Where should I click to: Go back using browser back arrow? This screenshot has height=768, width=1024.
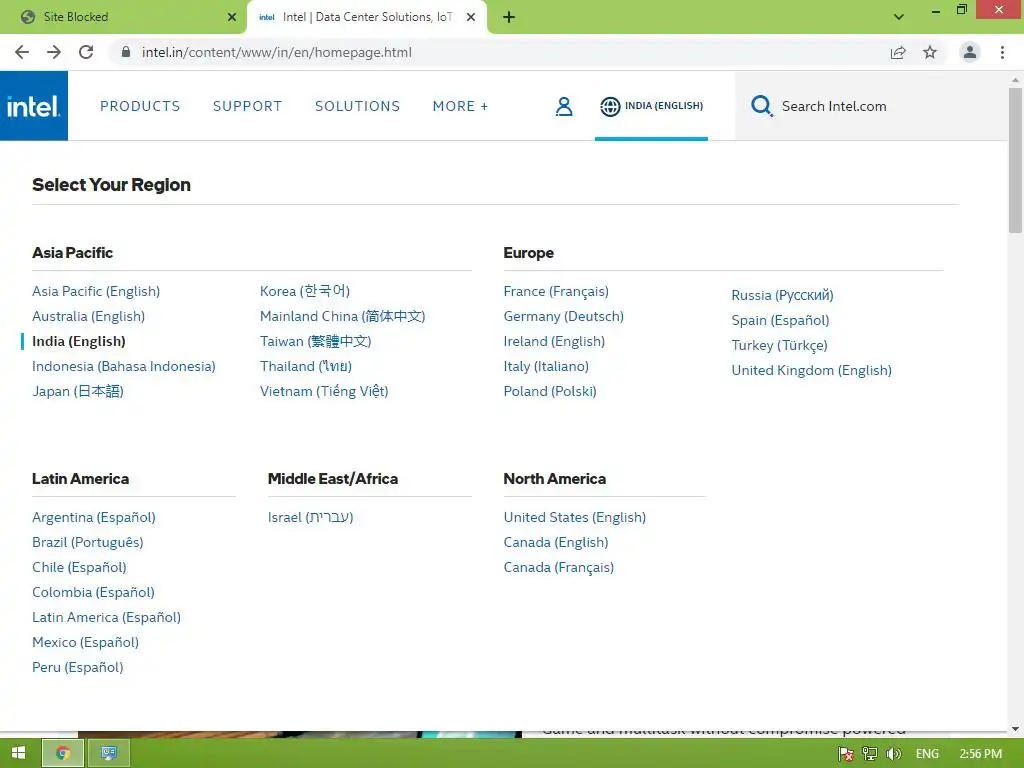pos(22,52)
